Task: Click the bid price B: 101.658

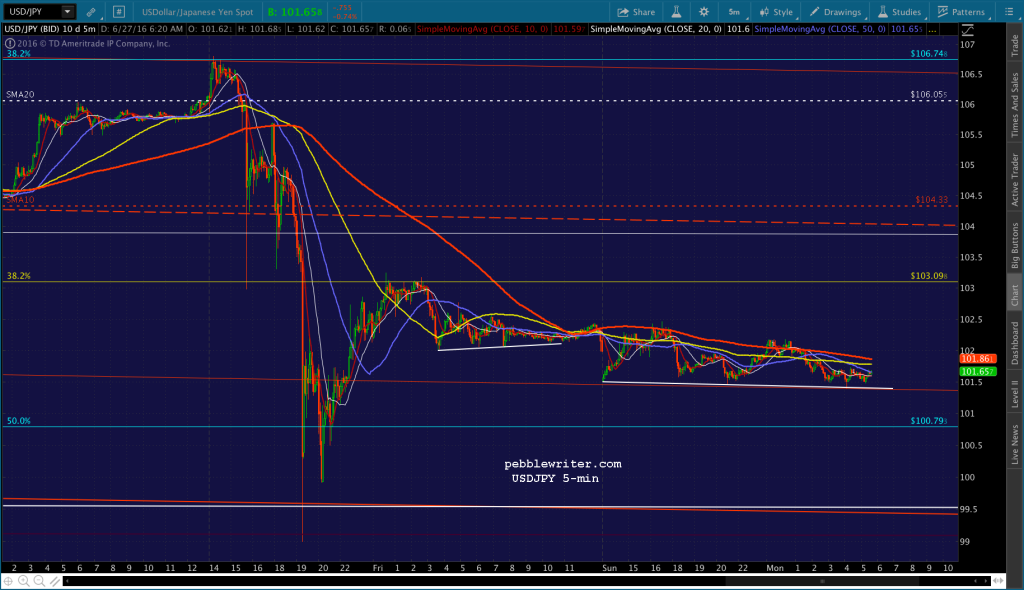Action: 295,12
